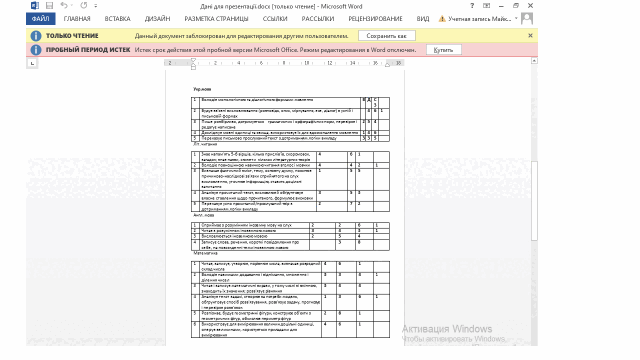Viewport: 640px width, 360px height.
Task: Switch to the РЕЦЕНЗИРОВАНИЕ tab
Action: [375, 19]
